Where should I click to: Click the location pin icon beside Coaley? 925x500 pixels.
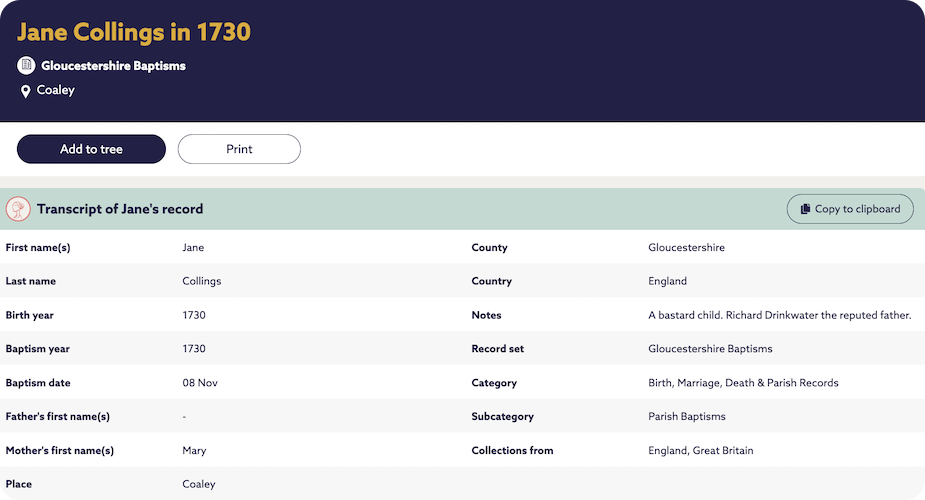(26, 91)
